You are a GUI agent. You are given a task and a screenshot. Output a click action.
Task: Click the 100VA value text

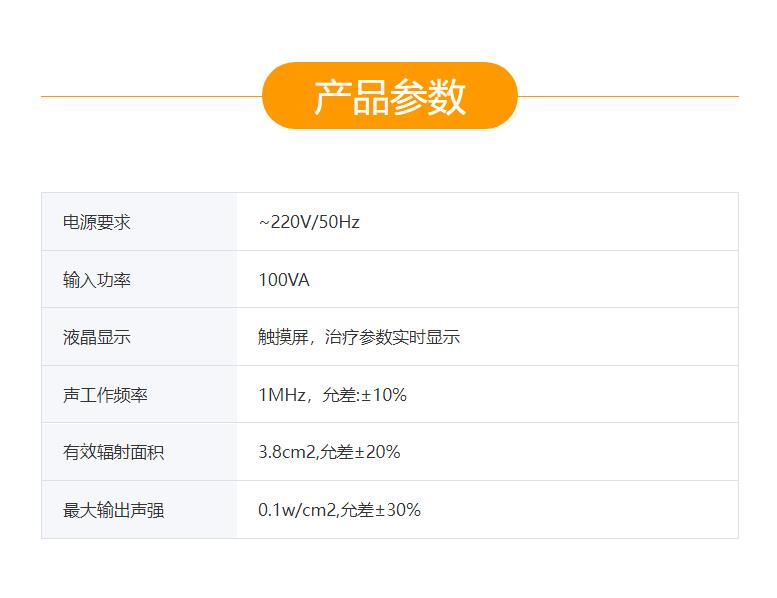point(284,280)
